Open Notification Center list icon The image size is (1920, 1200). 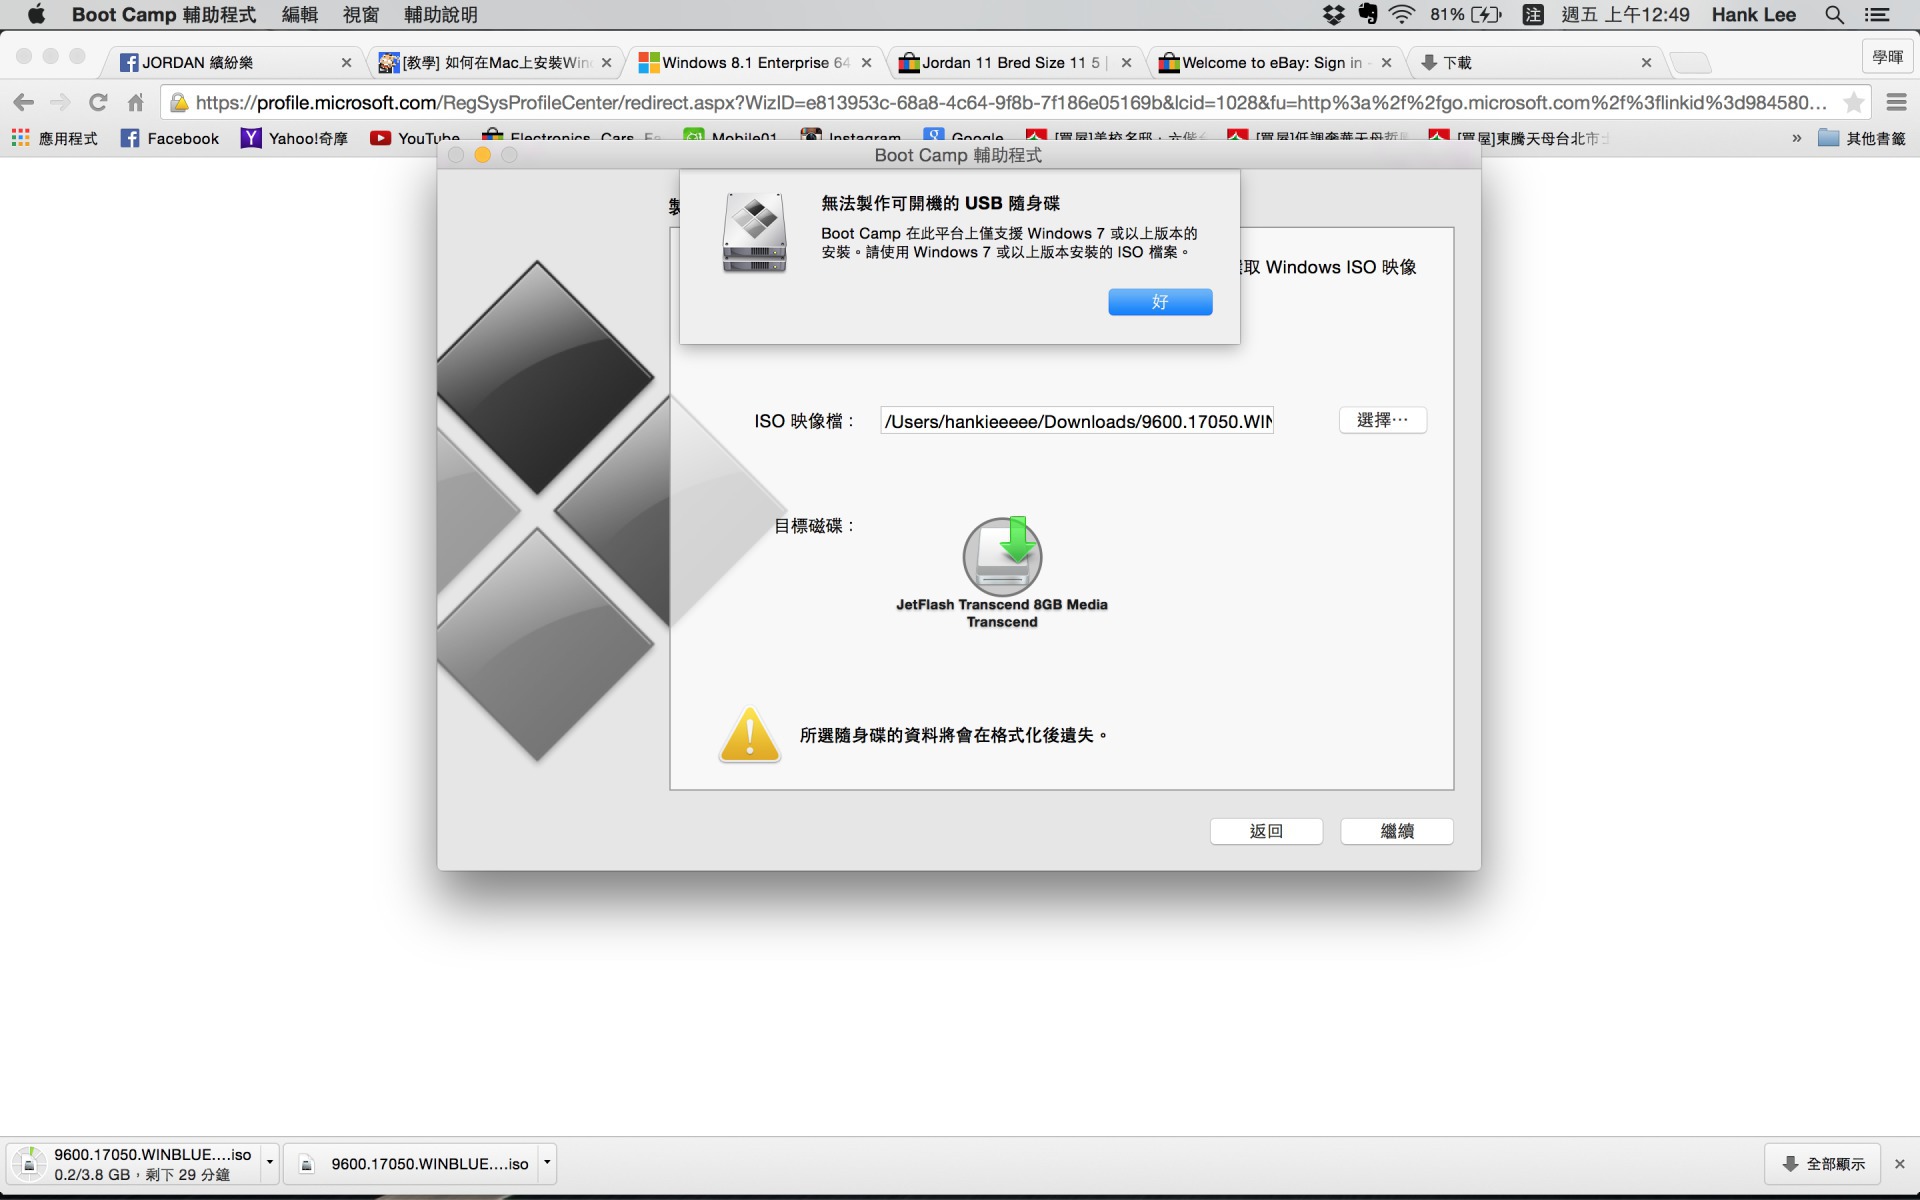1877,14
